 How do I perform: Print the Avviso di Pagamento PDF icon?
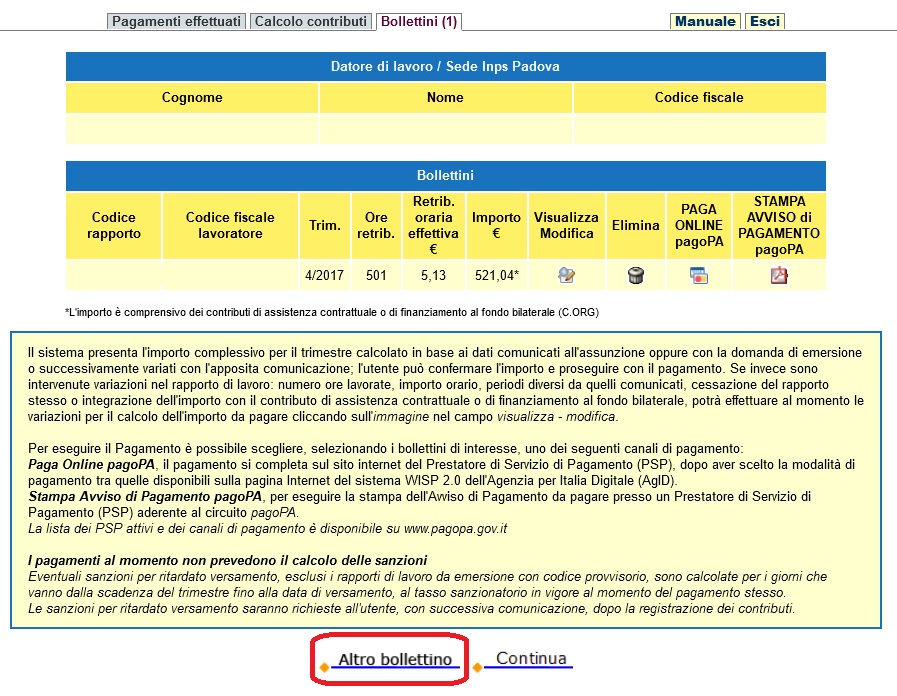point(779,276)
